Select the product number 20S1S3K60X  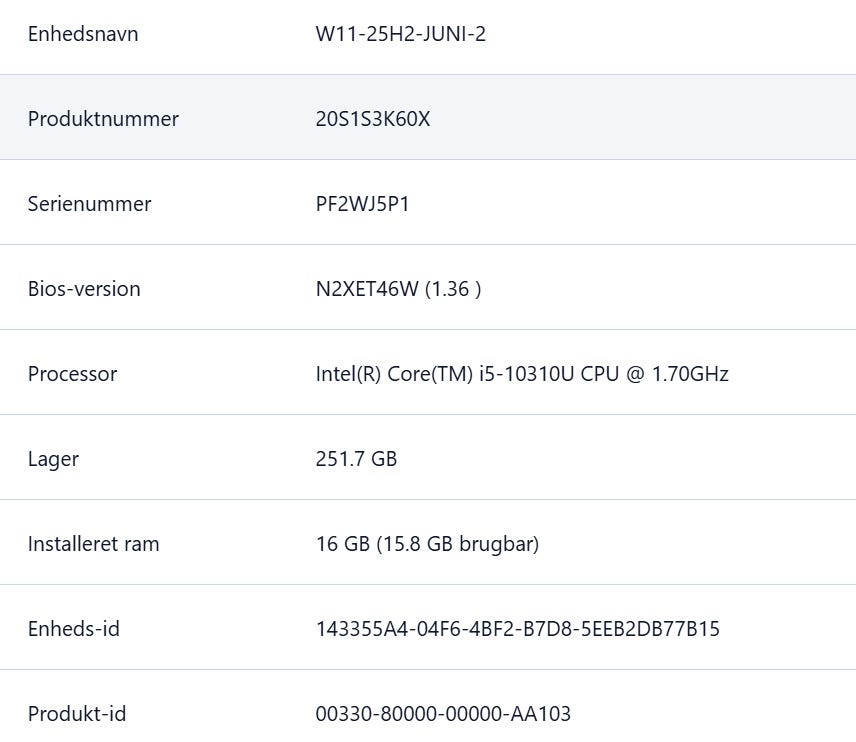point(373,119)
